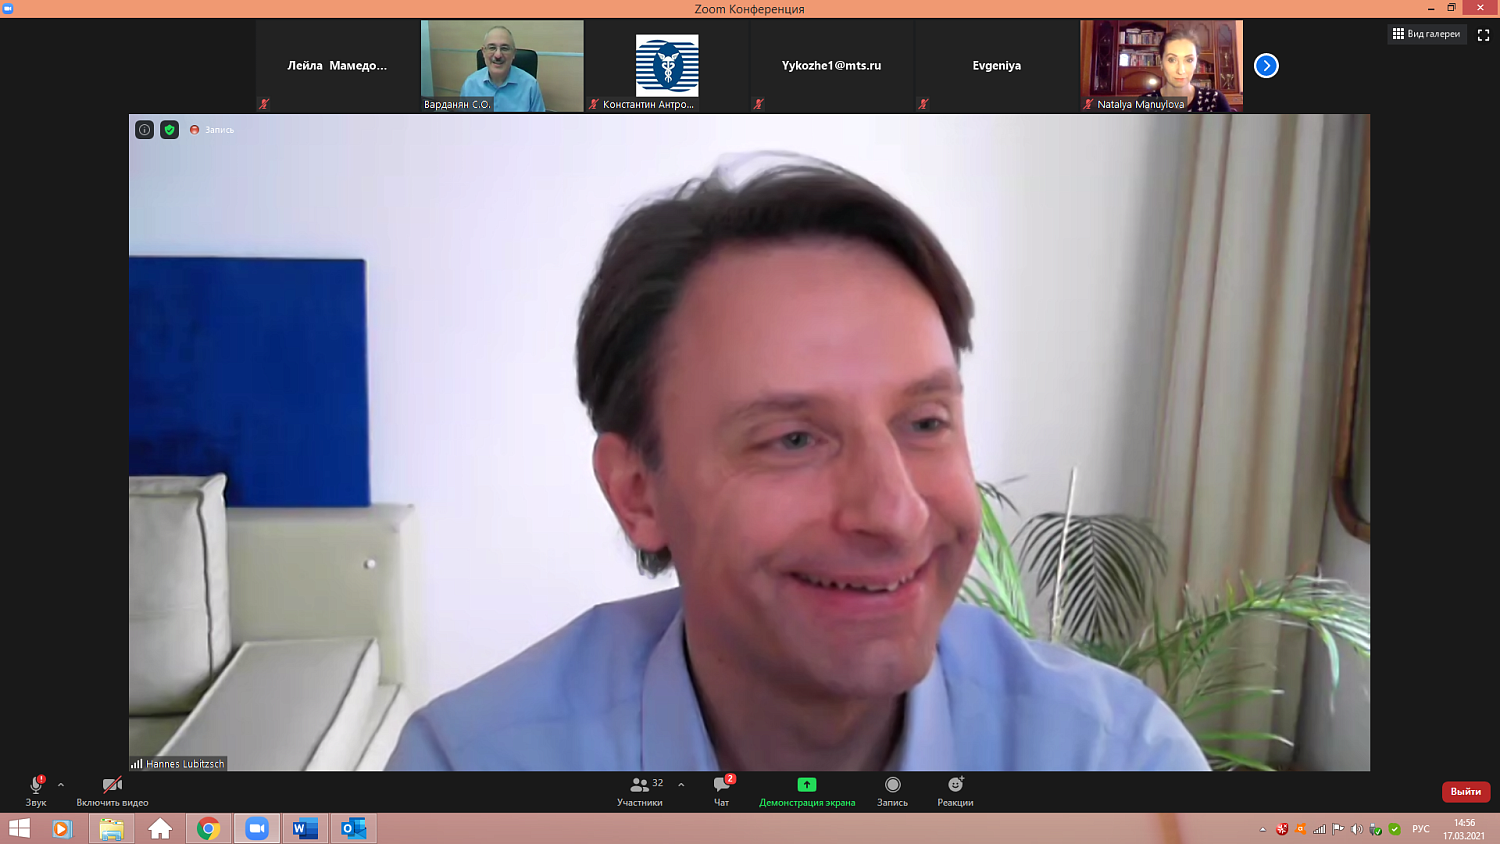This screenshot has height=844, width=1500.
Task: Click the red Kaspersky-style tray icon
Action: click(x=1282, y=829)
